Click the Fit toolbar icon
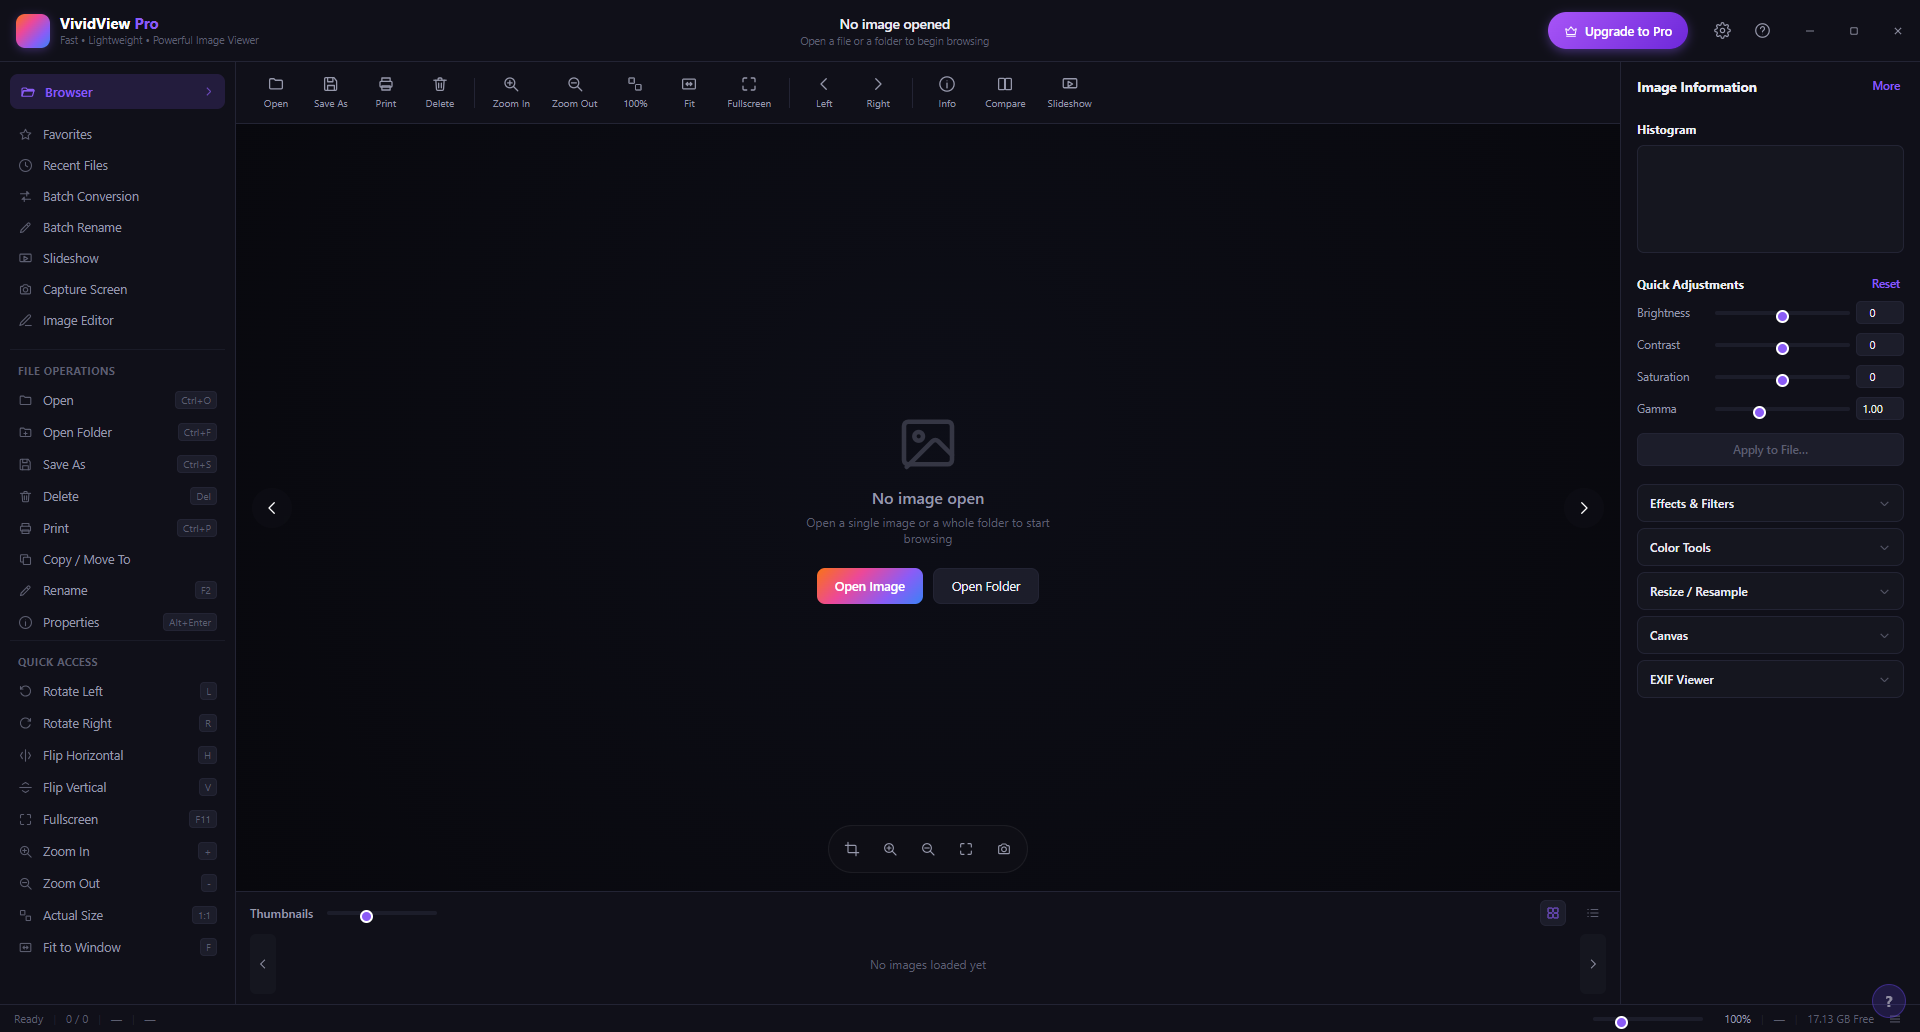1920x1032 pixels. pos(689,92)
